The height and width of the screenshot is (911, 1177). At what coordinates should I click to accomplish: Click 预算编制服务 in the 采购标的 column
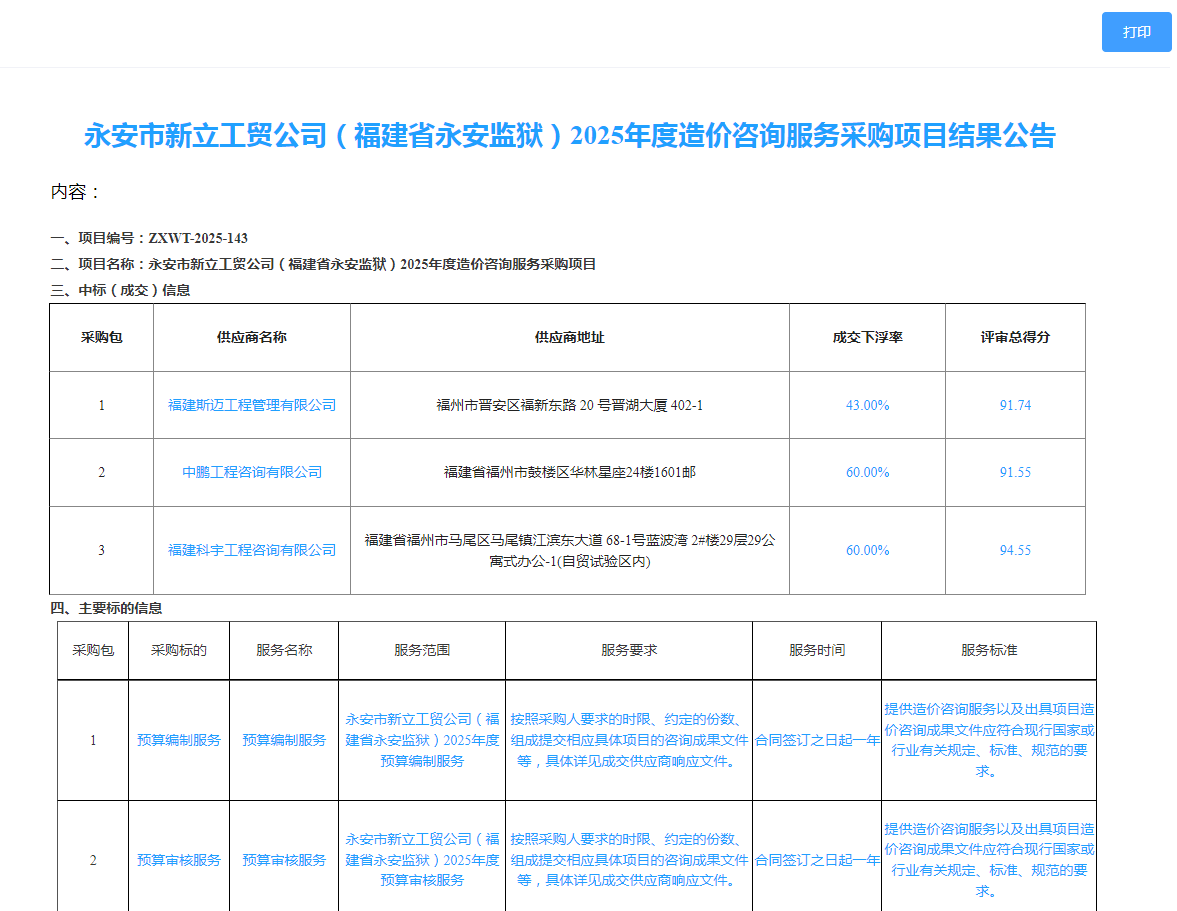point(179,741)
